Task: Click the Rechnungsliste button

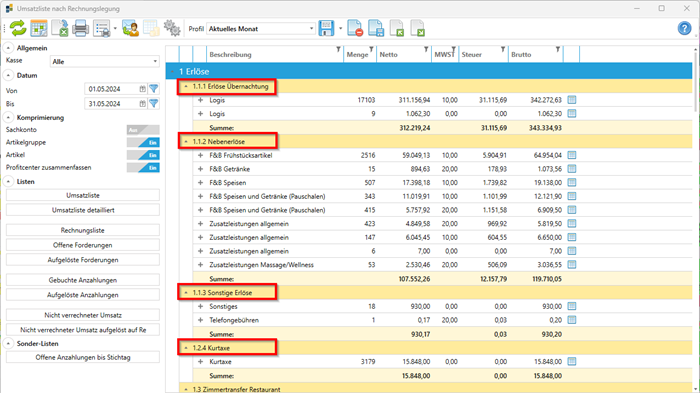Action: (x=83, y=230)
